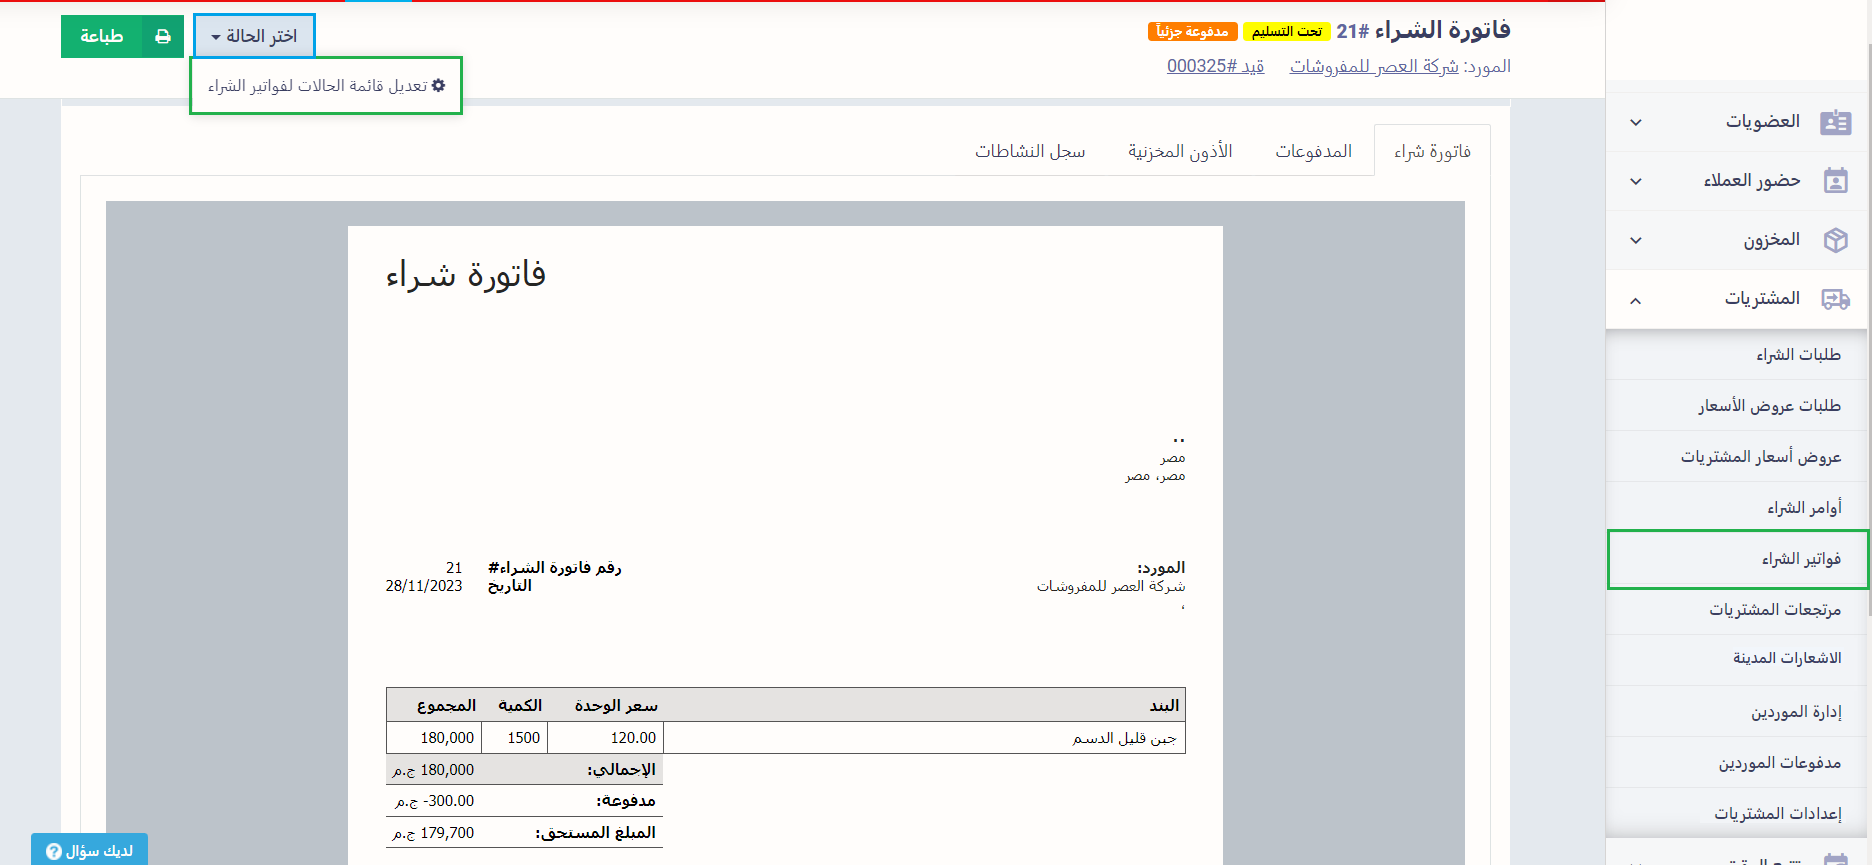Screen dimensions: 1872x865
Task: Open supplier link شركة العصر للمفروشات
Action: click(x=1373, y=67)
